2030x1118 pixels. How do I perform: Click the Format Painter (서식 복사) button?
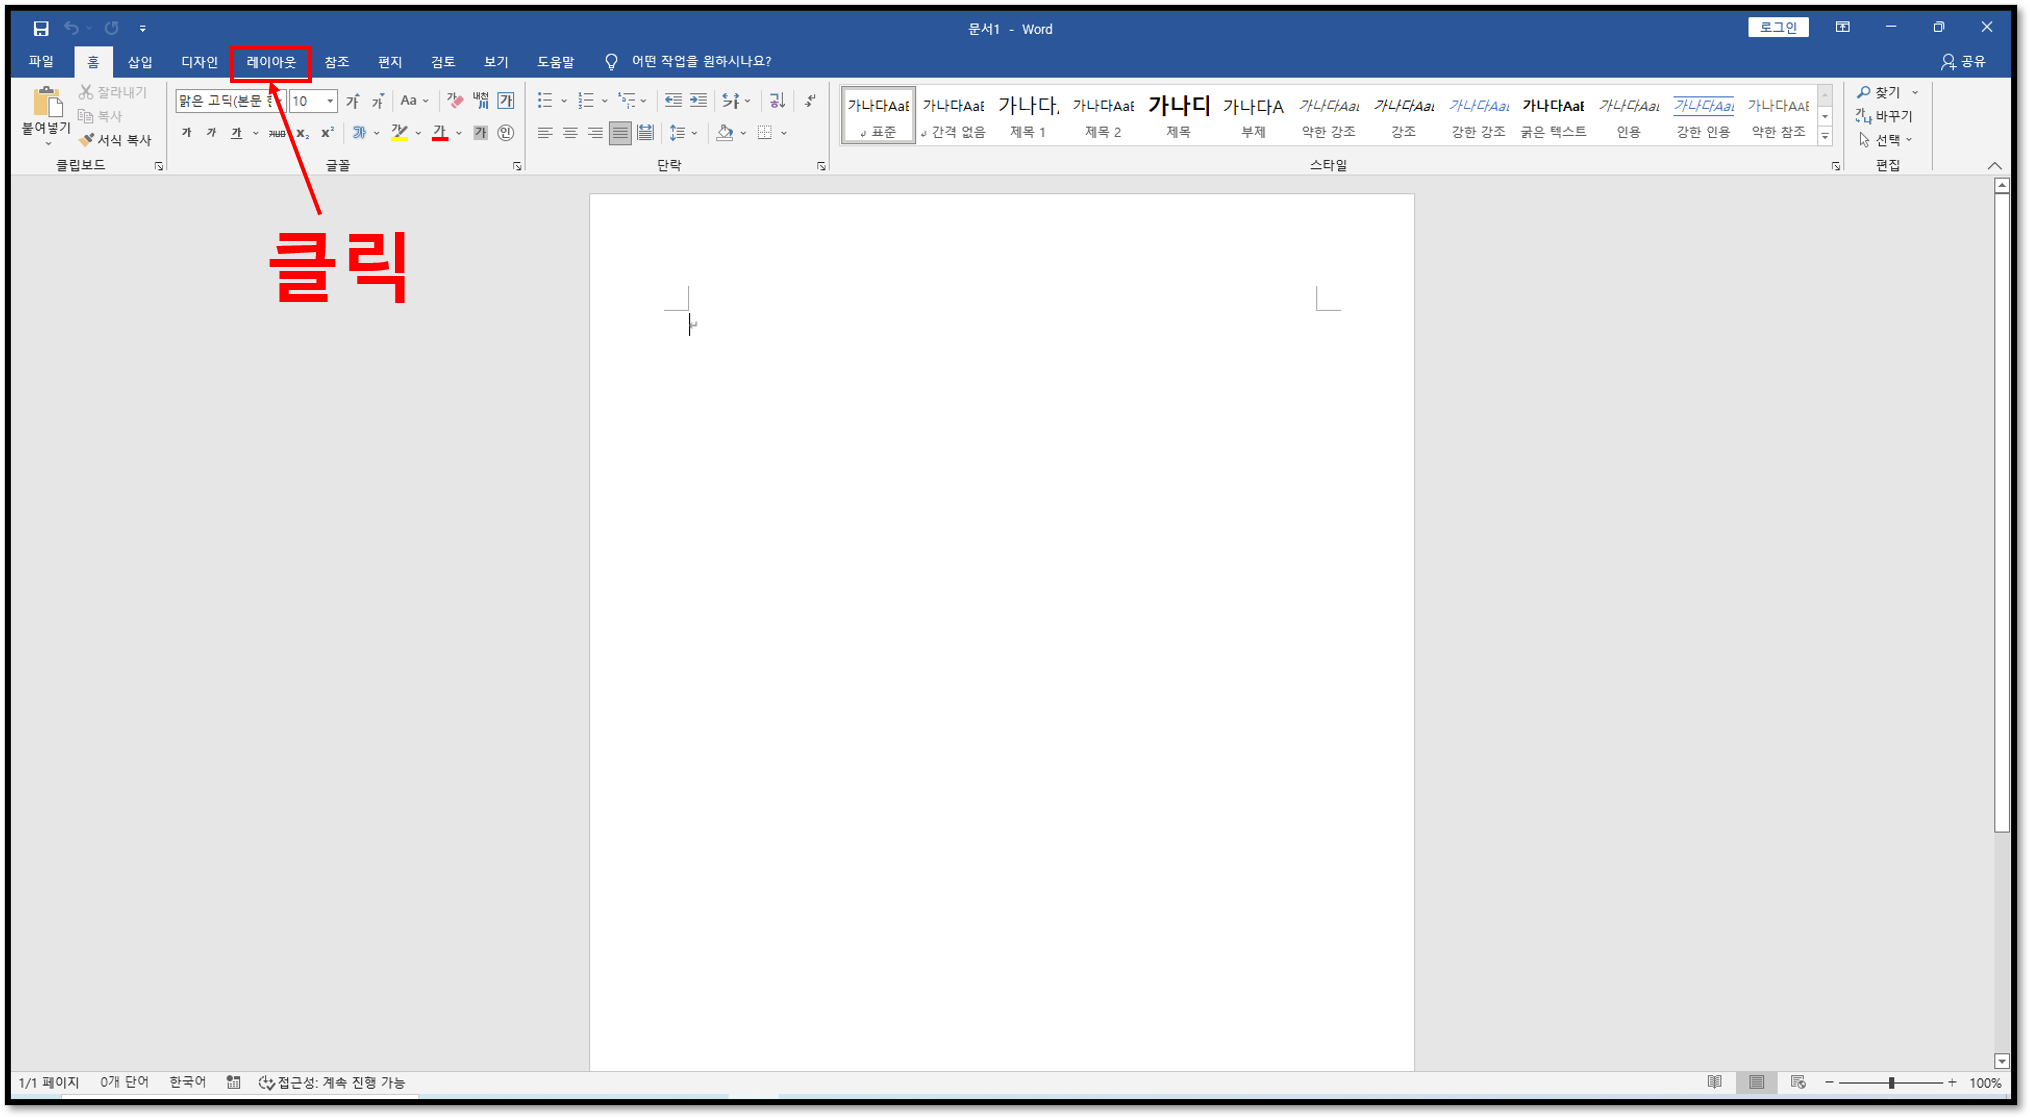pos(115,140)
